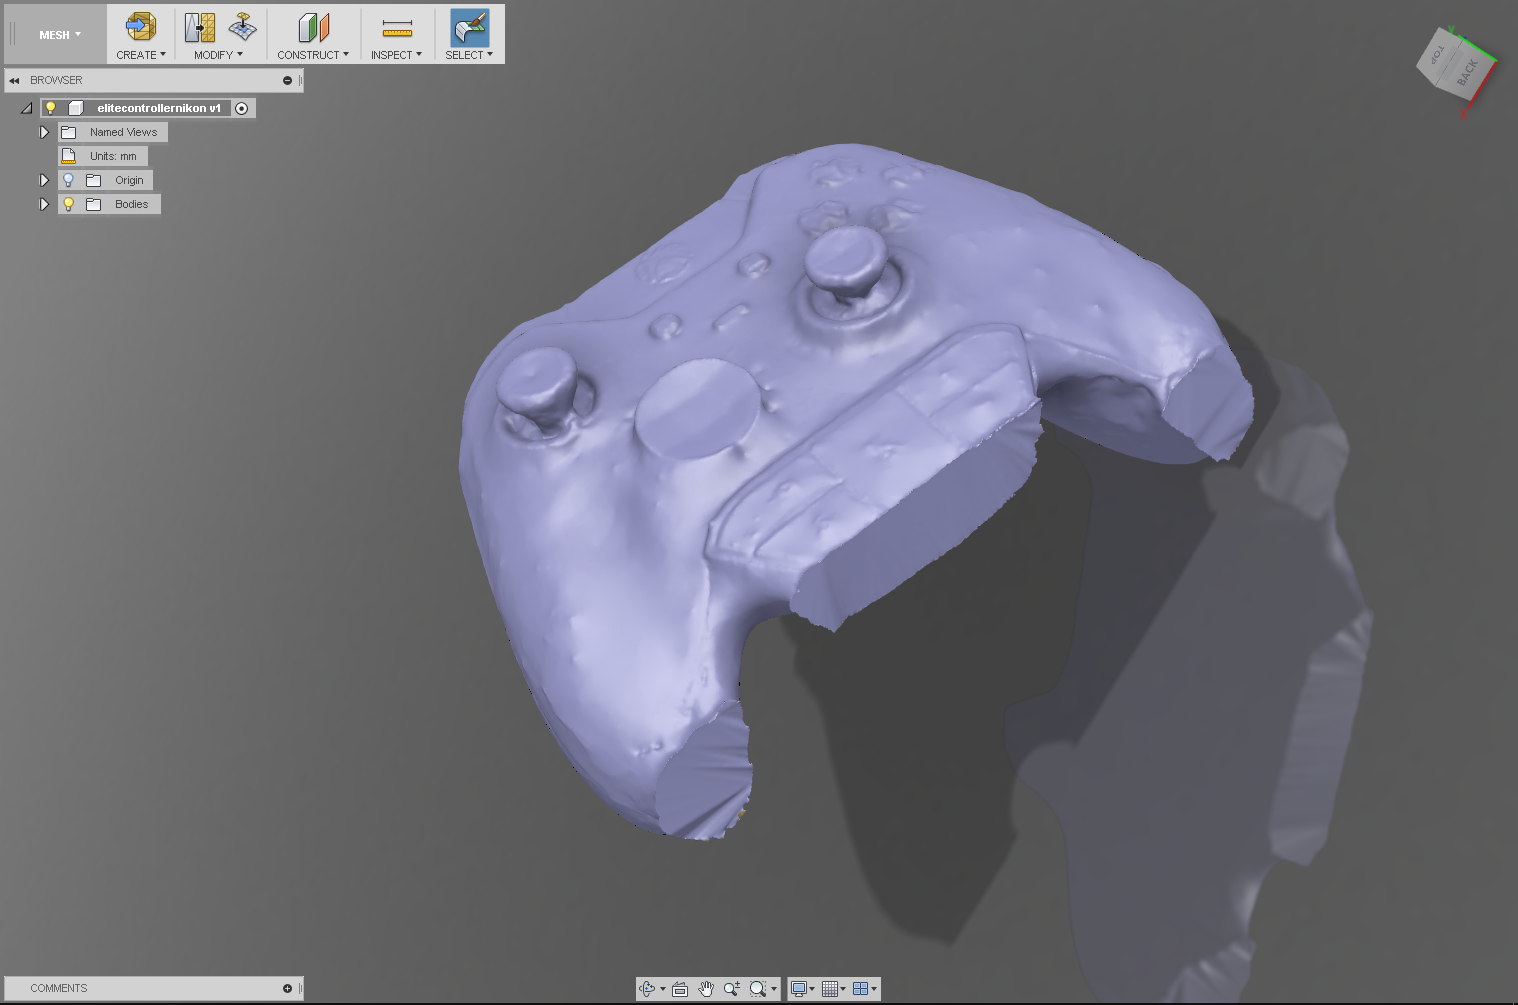Activate the Paint Selection icon above SELECT
The width and height of the screenshot is (1518, 1005).
pos(469,28)
